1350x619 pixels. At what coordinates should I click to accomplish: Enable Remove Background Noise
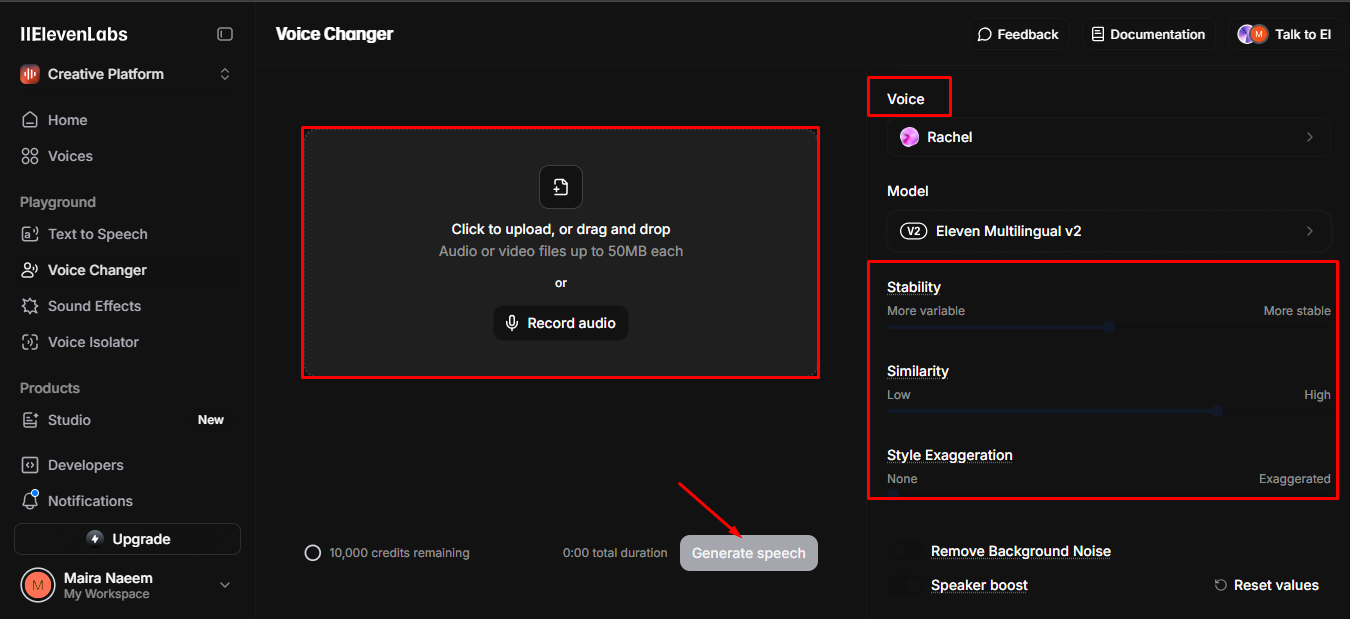(x=903, y=551)
